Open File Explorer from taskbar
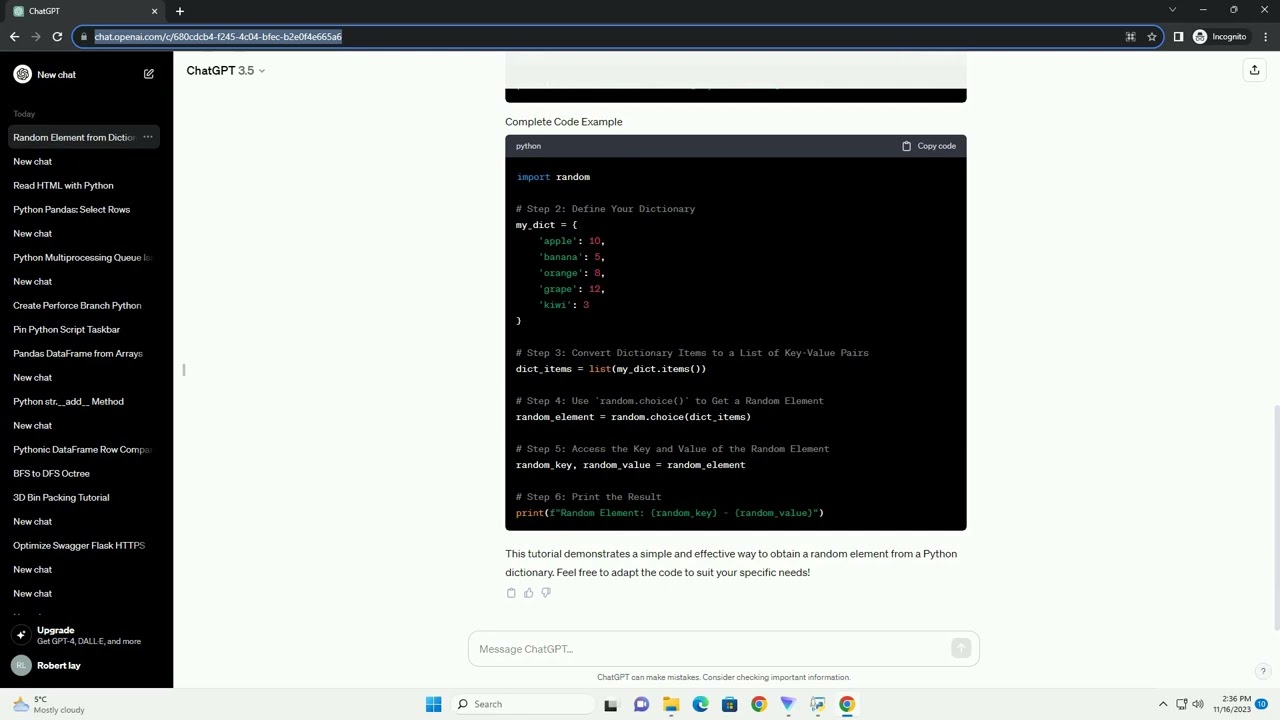The width and height of the screenshot is (1280, 720). coord(670,704)
